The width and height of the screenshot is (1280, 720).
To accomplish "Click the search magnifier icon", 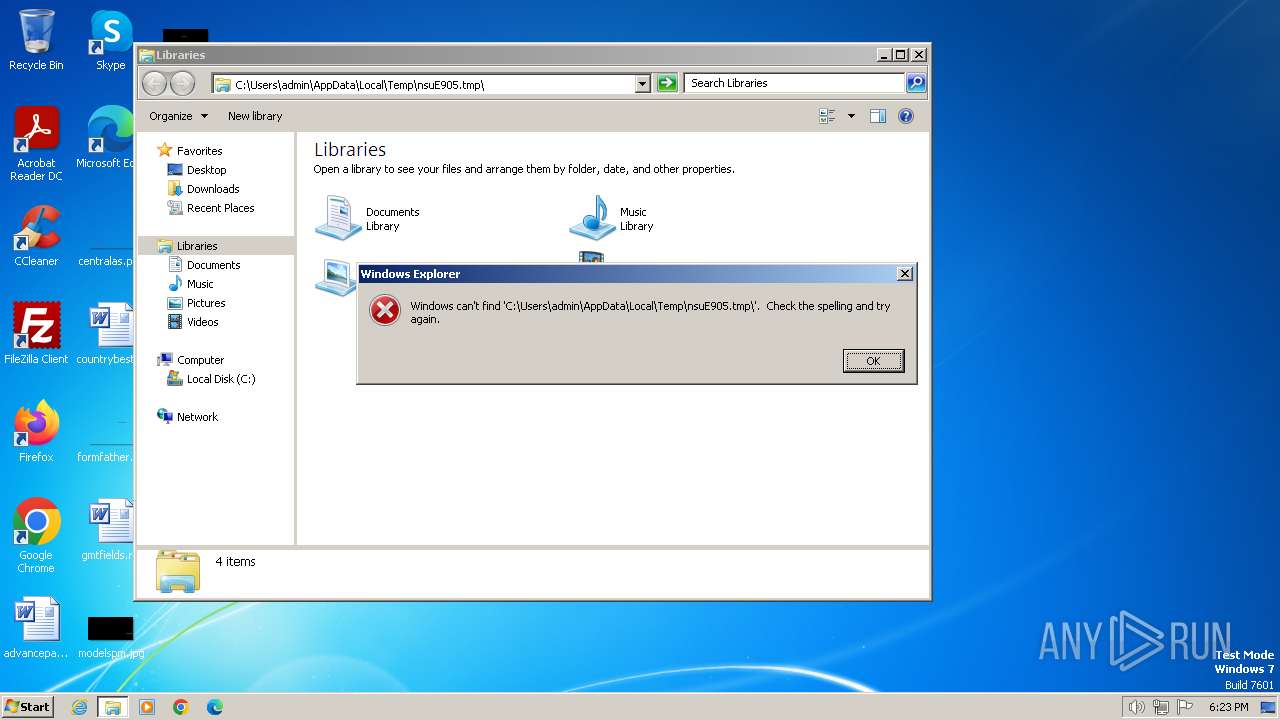I will 916,83.
